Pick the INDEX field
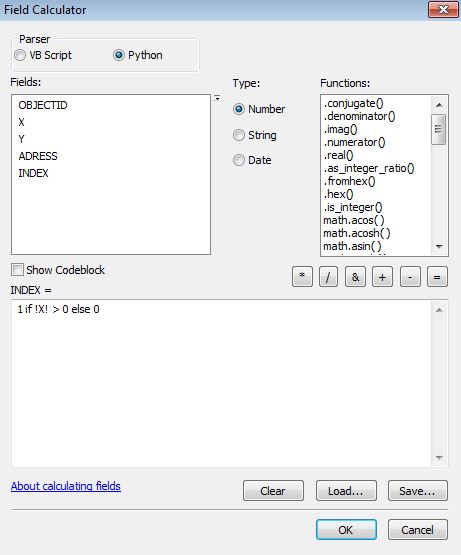This screenshot has height=555, width=461. pyautogui.click(x=33, y=173)
